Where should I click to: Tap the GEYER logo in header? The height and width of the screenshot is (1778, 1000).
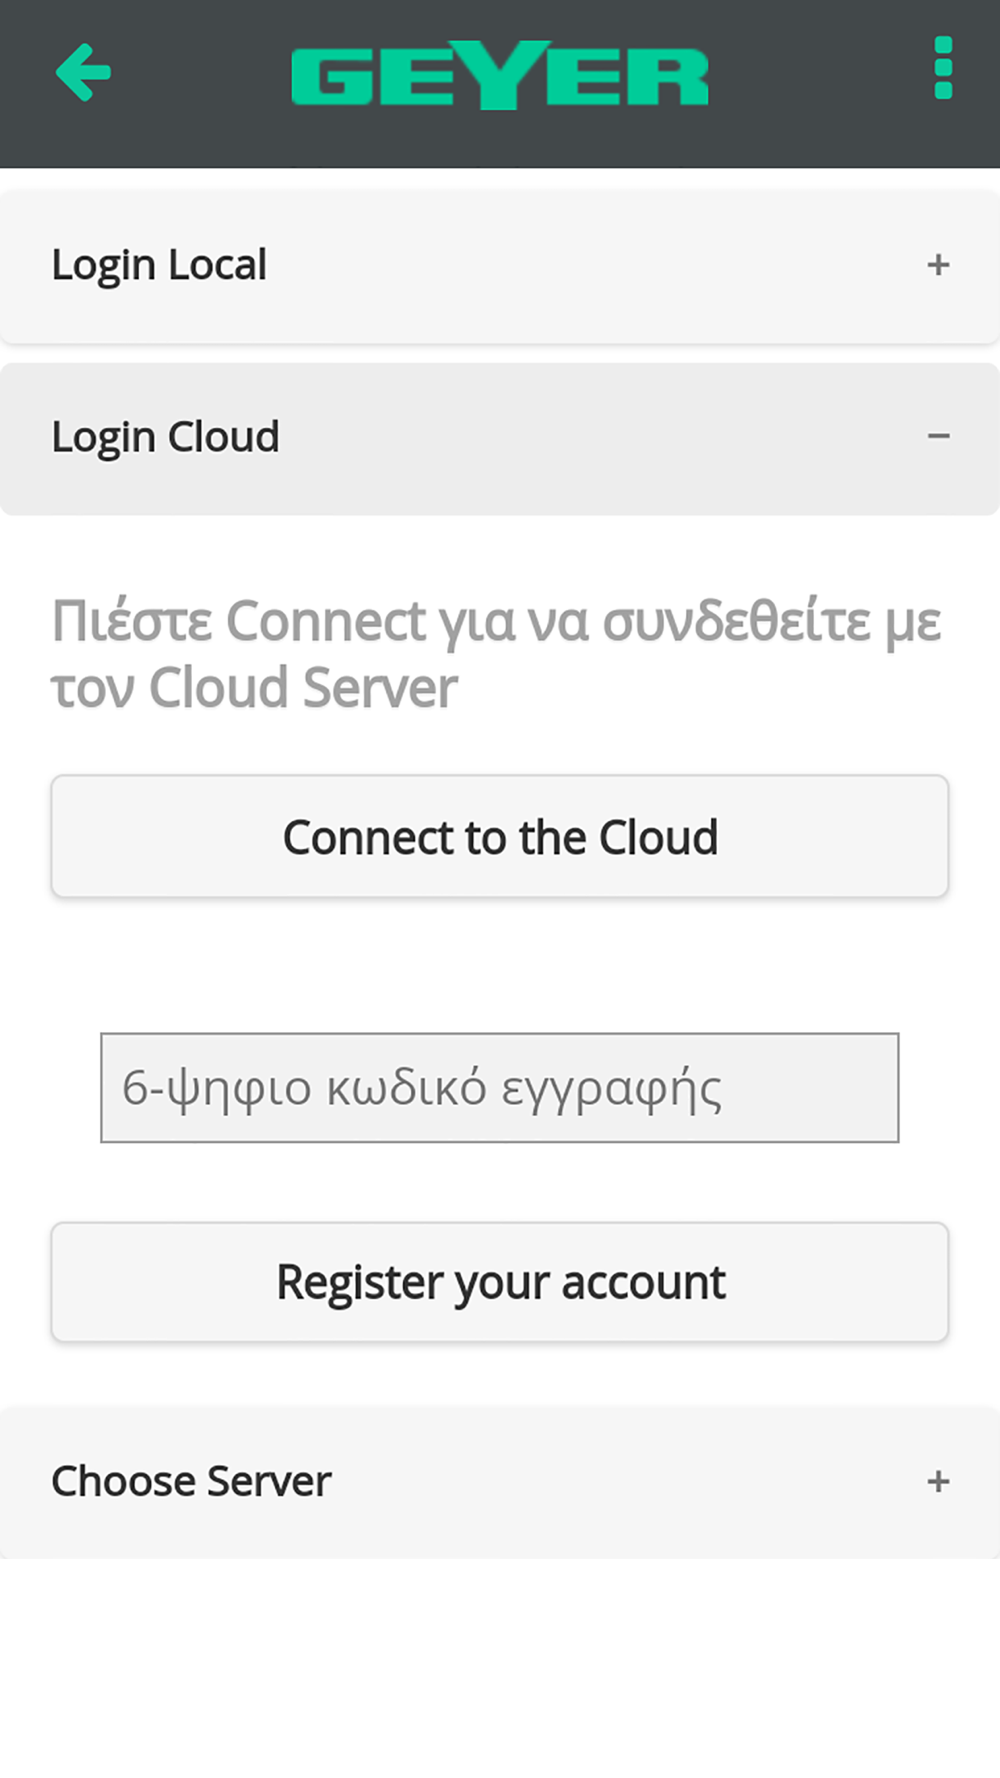coord(500,75)
